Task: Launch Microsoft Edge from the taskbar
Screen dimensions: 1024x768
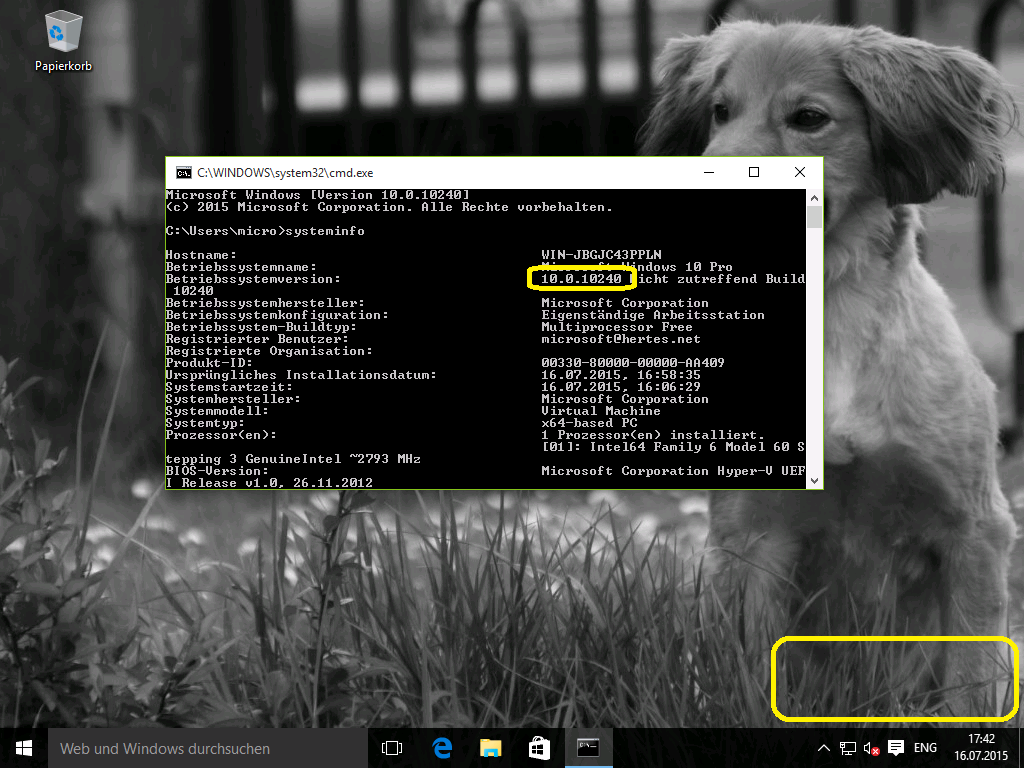Action: (x=441, y=748)
